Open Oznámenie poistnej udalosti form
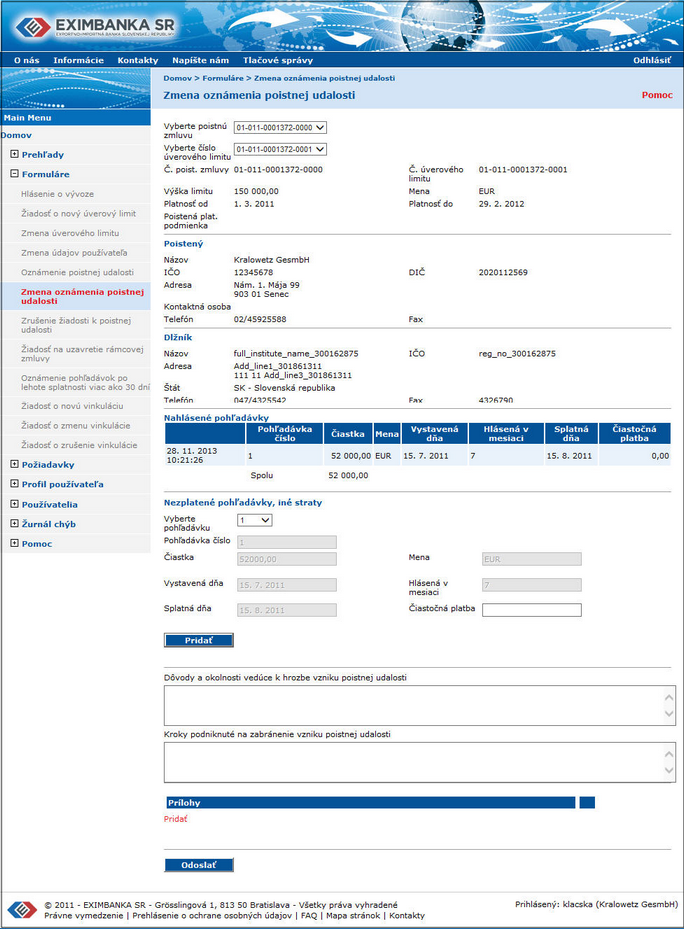Screen dimensions: 684x929 tap(77, 272)
